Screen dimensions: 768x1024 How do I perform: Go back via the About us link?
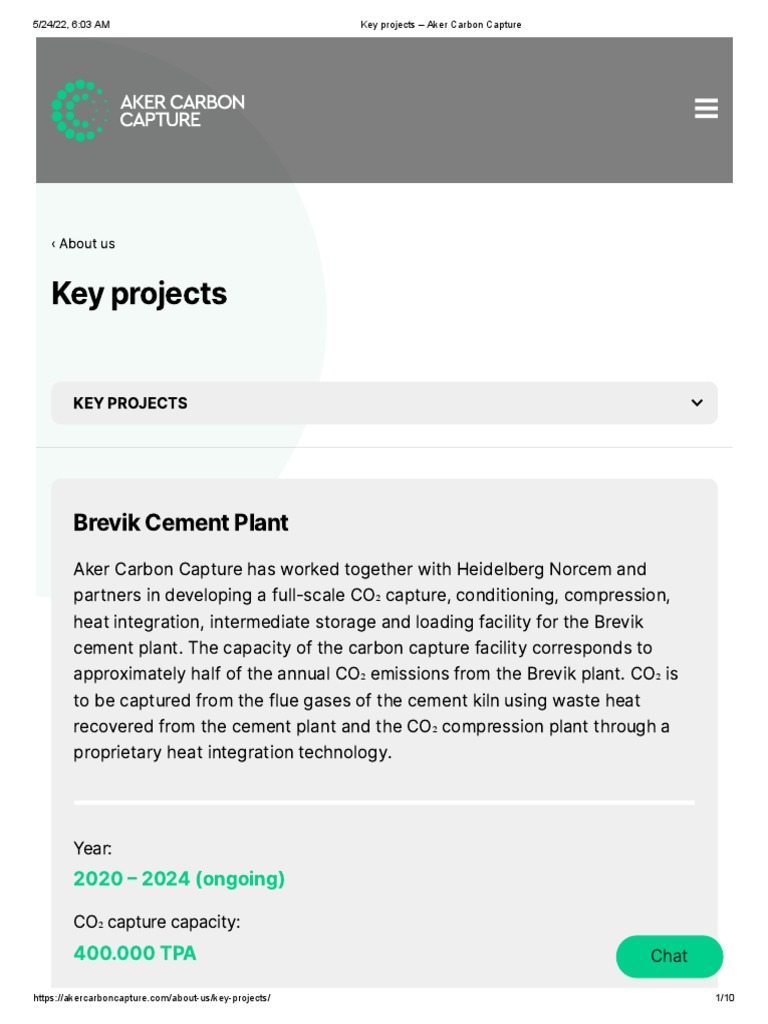[84, 244]
